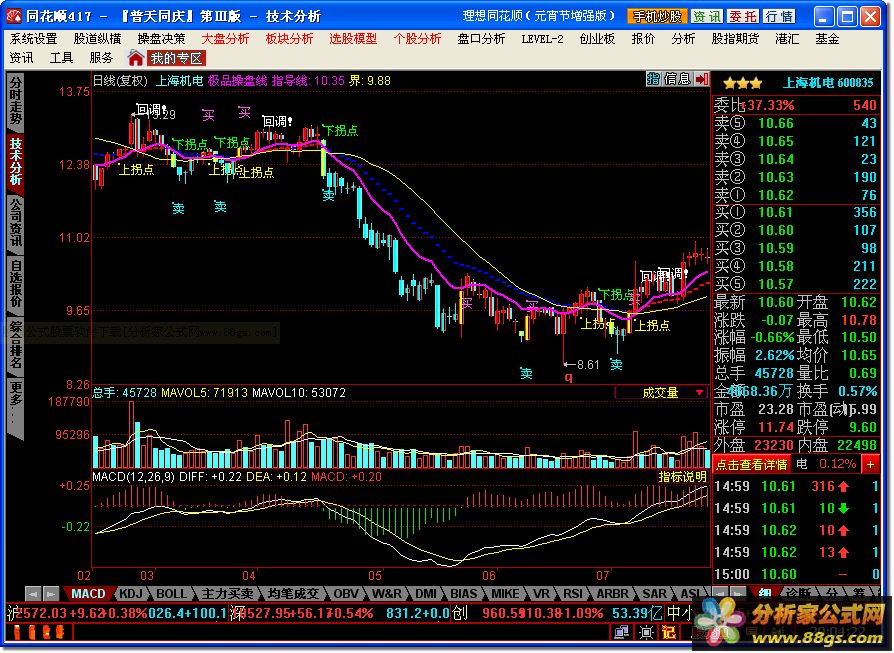Screen dimensions: 894x653
Task: Select the 均笔成交 indicator tab
Action: click(x=293, y=594)
